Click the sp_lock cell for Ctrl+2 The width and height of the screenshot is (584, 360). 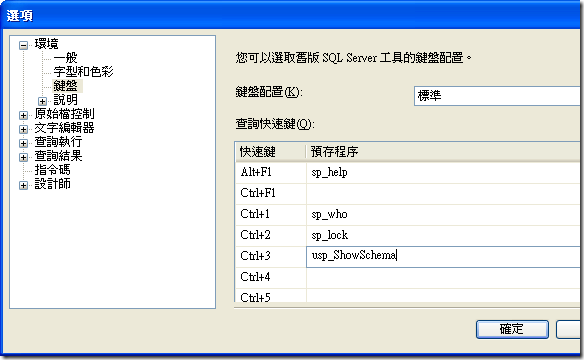tap(443, 235)
